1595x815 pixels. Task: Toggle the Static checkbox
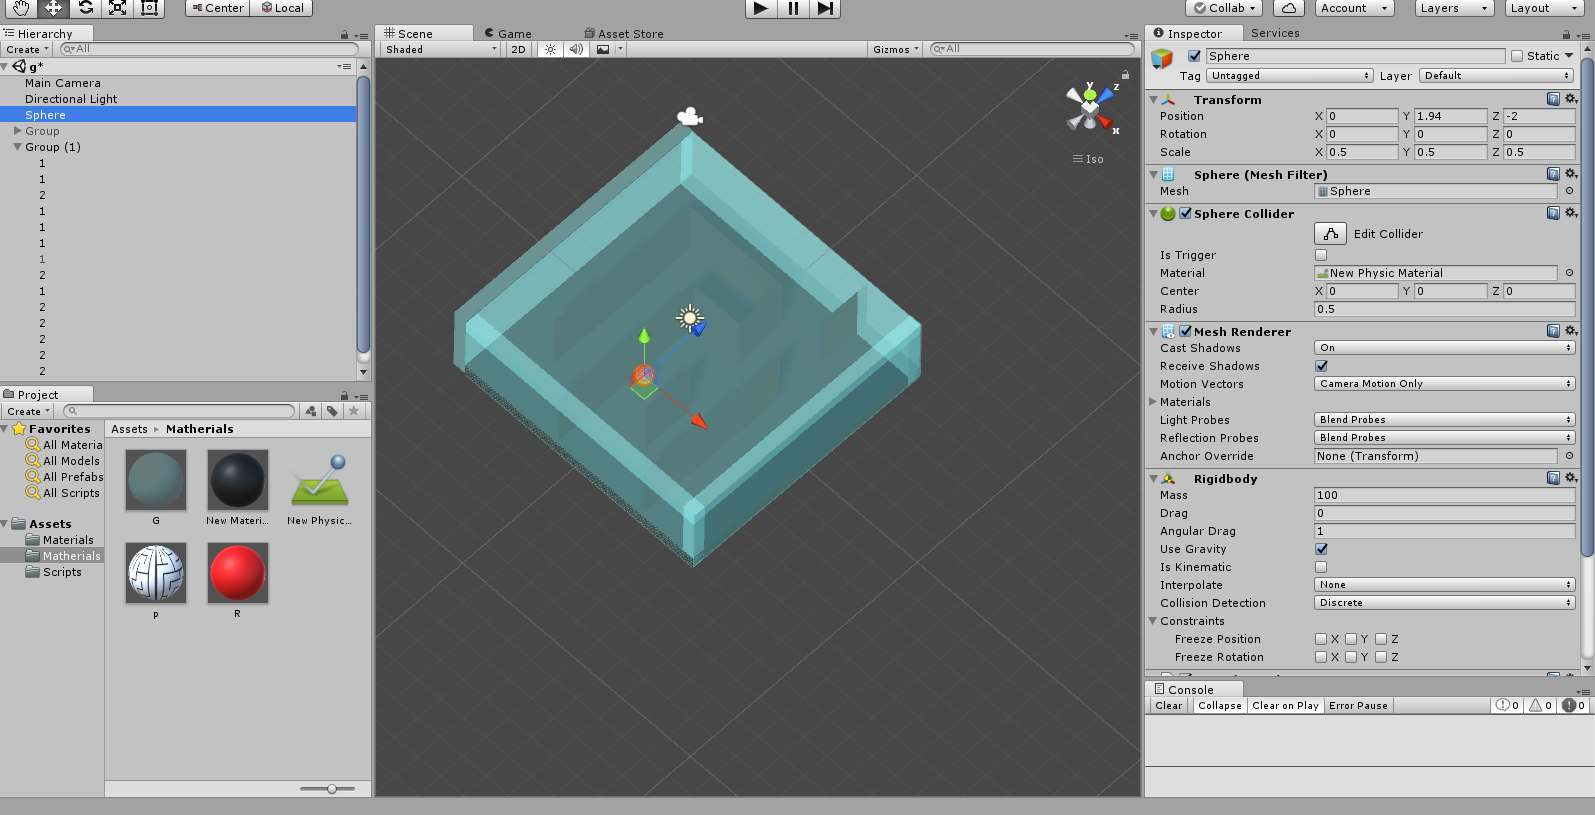click(x=1517, y=56)
